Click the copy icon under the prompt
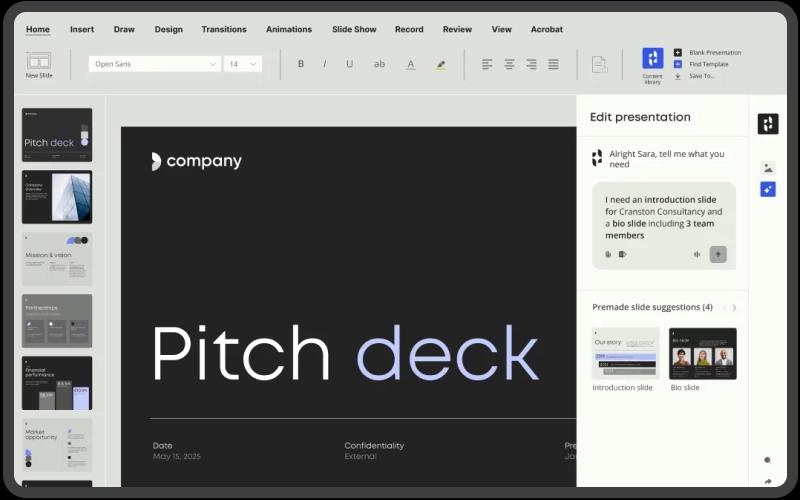 click(x=608, y=254)
